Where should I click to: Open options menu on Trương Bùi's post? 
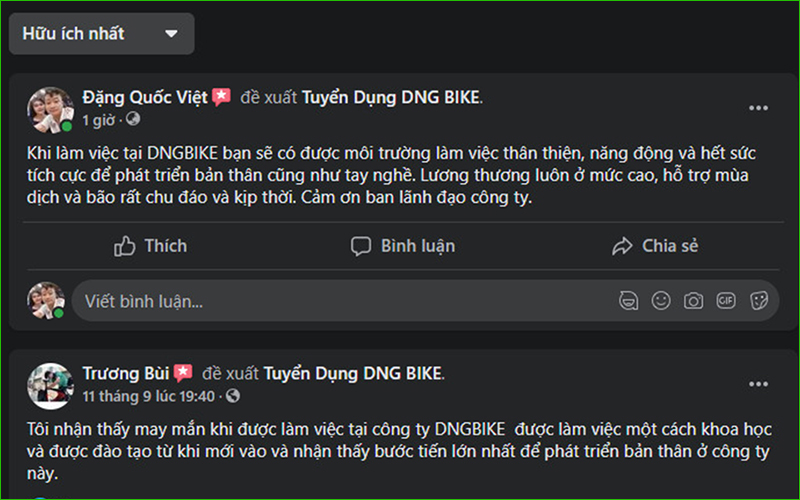coord(759,384)
